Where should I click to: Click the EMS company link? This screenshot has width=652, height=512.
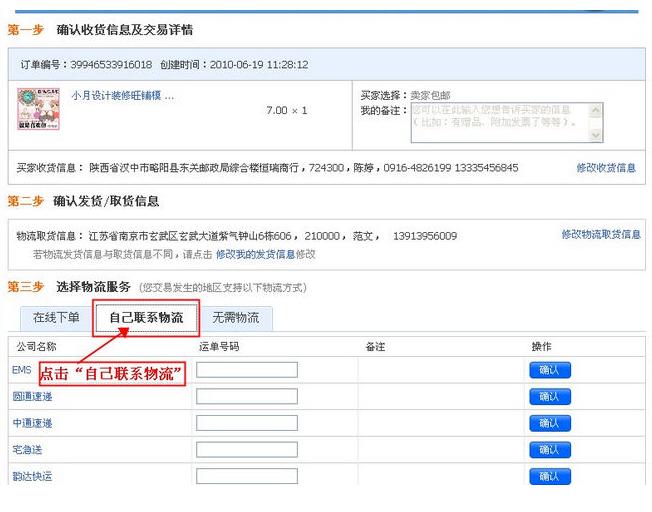(22, 370)
